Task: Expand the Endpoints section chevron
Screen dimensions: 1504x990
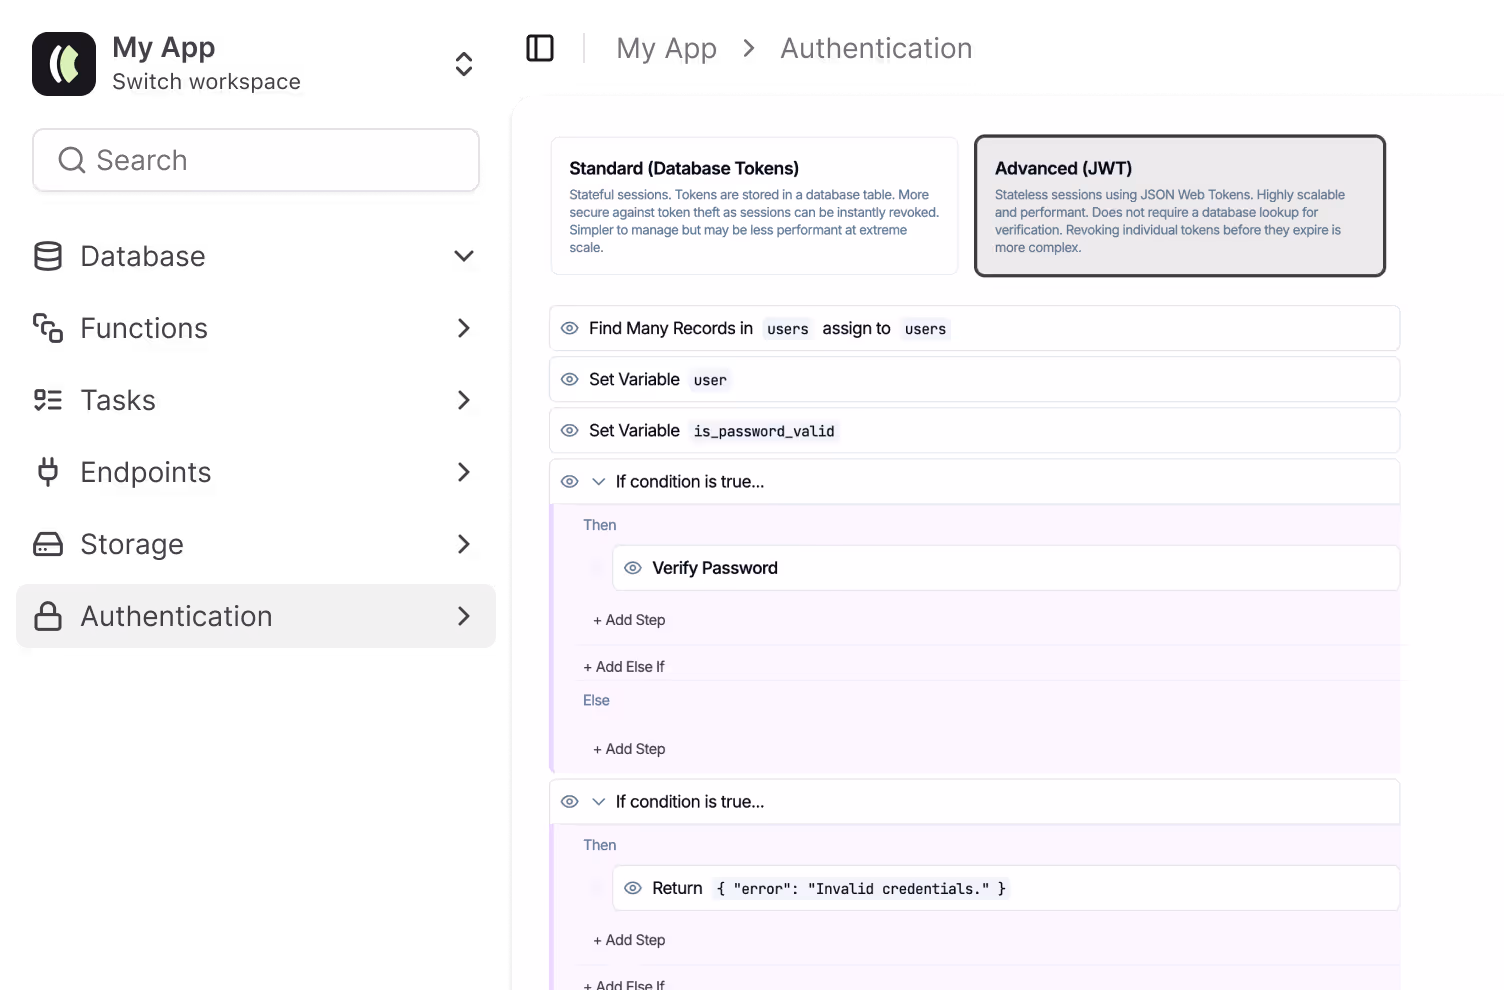Action: [x=464, y=472]
